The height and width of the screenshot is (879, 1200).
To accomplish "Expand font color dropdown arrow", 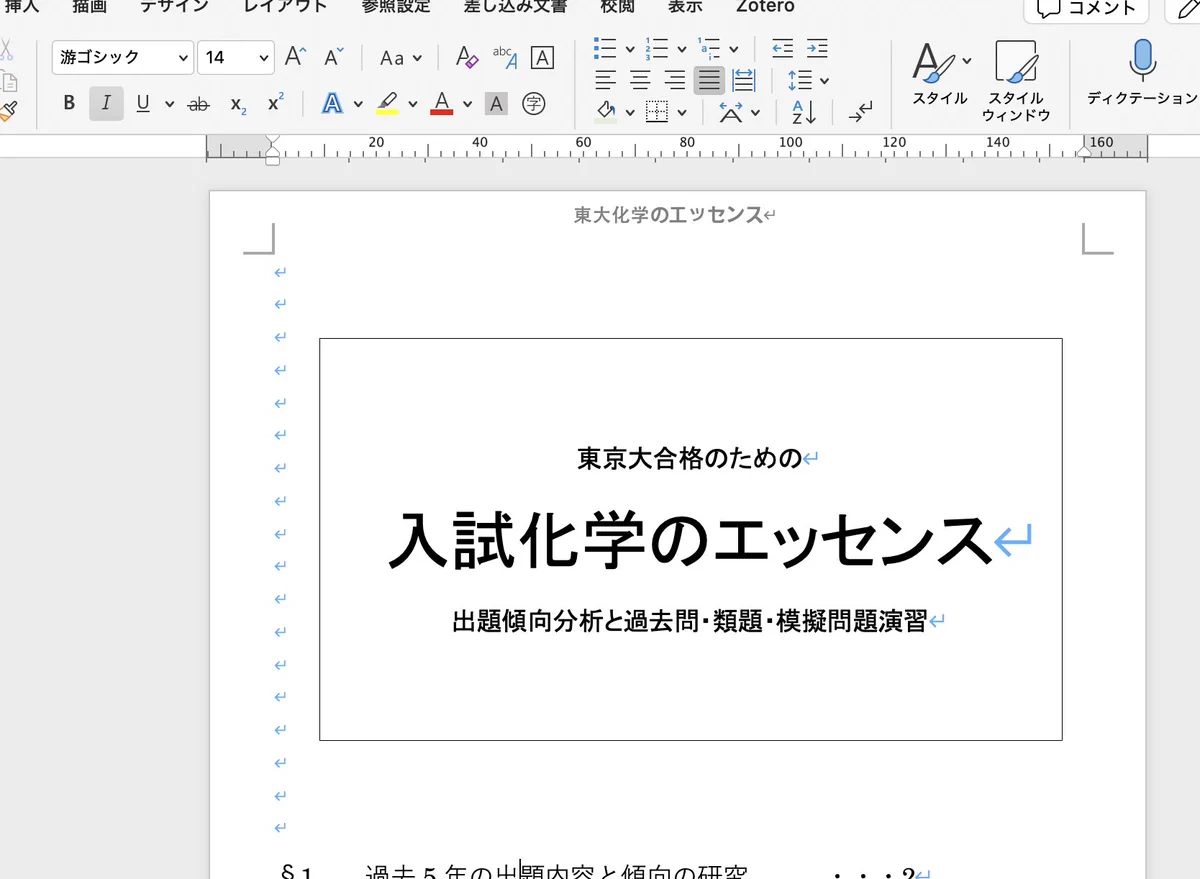I will (x=467, y=103).
